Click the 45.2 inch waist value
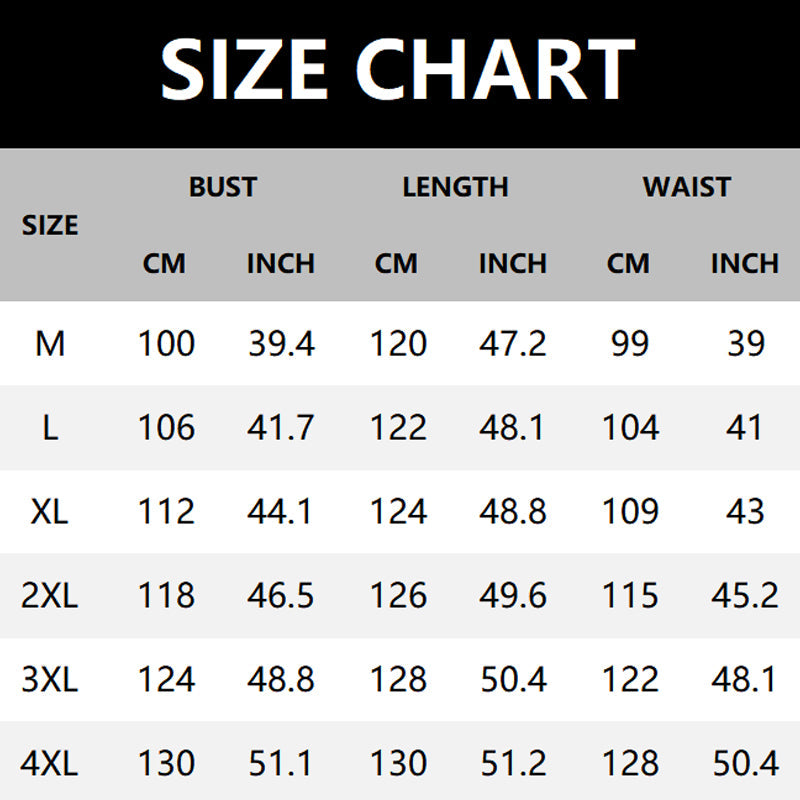This screenshot has width=800, height=800. pyautogui.click(x=745, y=596)
